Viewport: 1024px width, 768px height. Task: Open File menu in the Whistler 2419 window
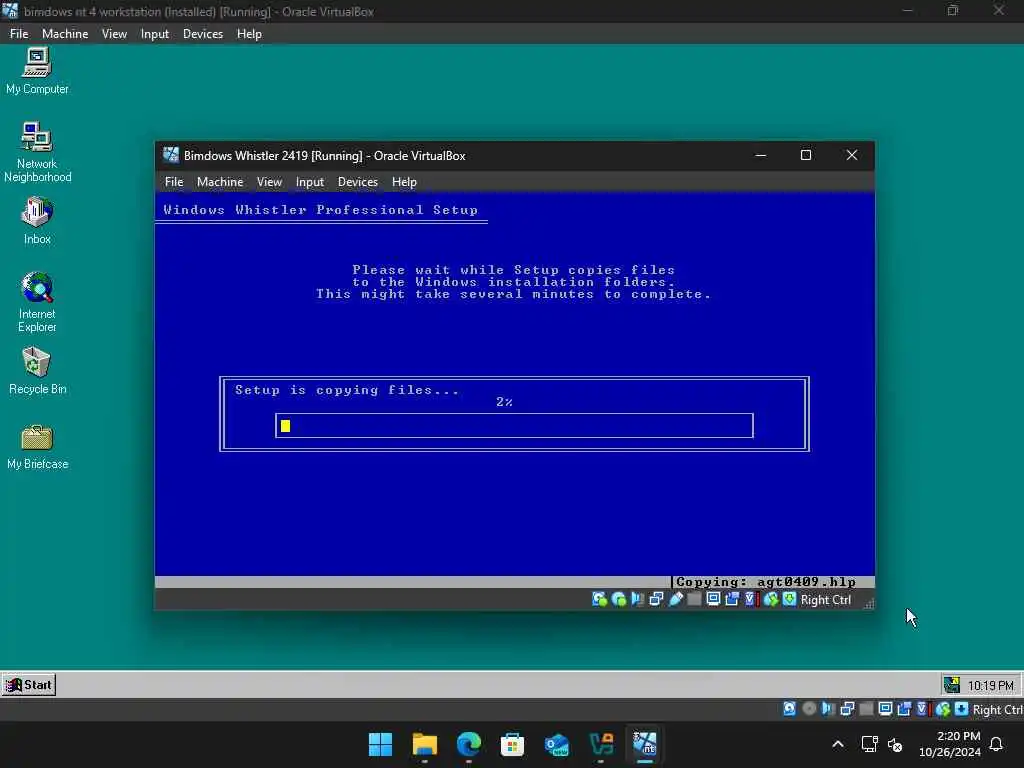pyautogui.click(x=174, y=182)
